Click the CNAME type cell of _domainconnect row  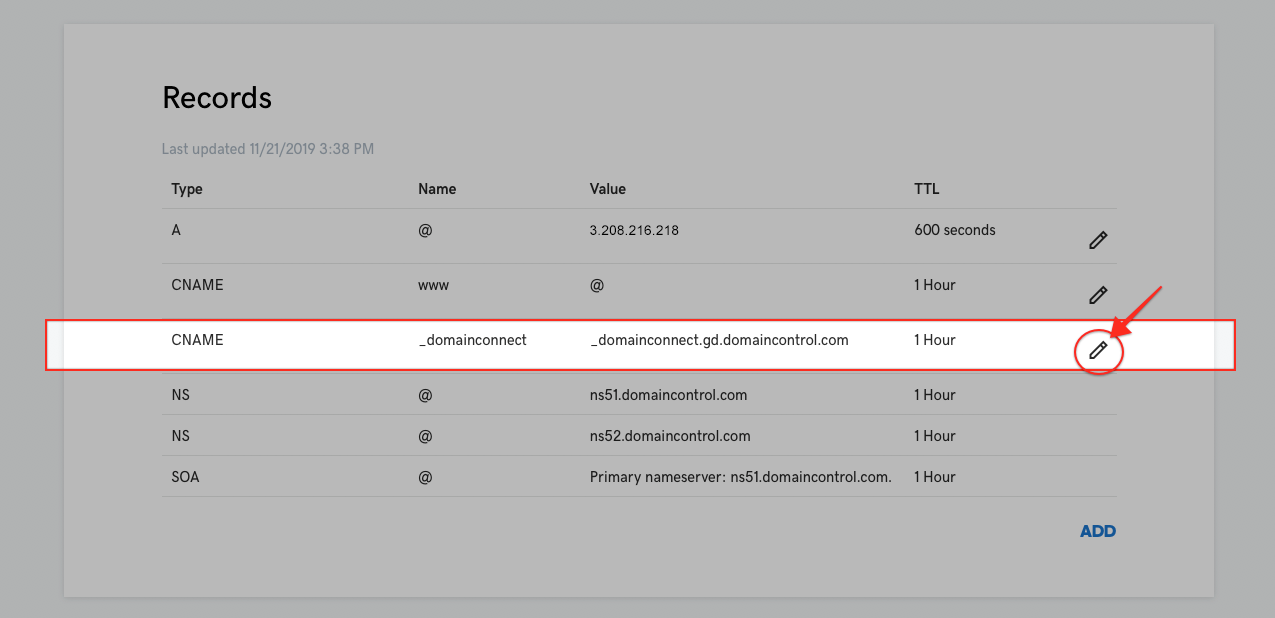(197, 340)
